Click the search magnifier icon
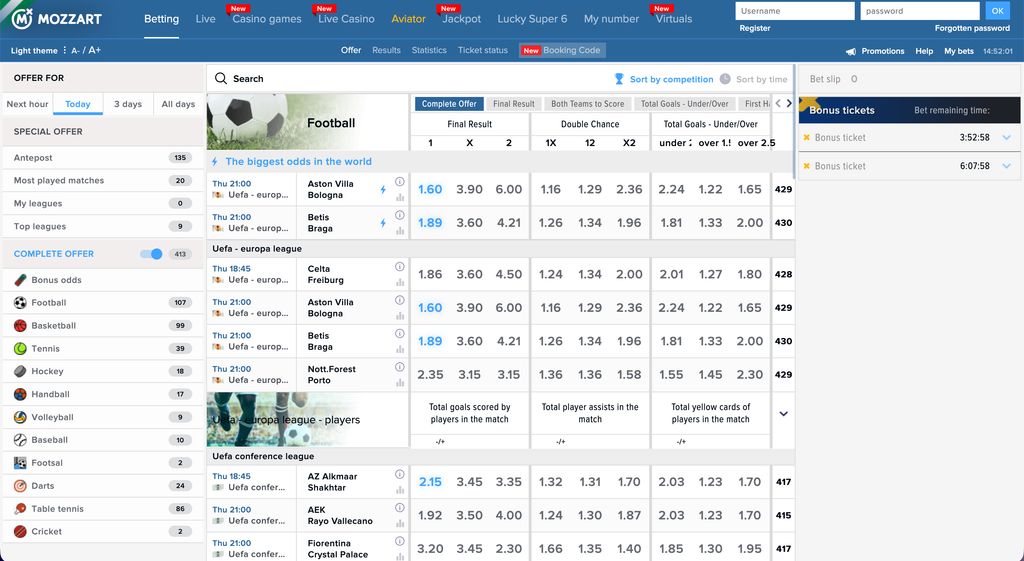This screenshot has width=1024, height=561. click(x=221, y=78)
